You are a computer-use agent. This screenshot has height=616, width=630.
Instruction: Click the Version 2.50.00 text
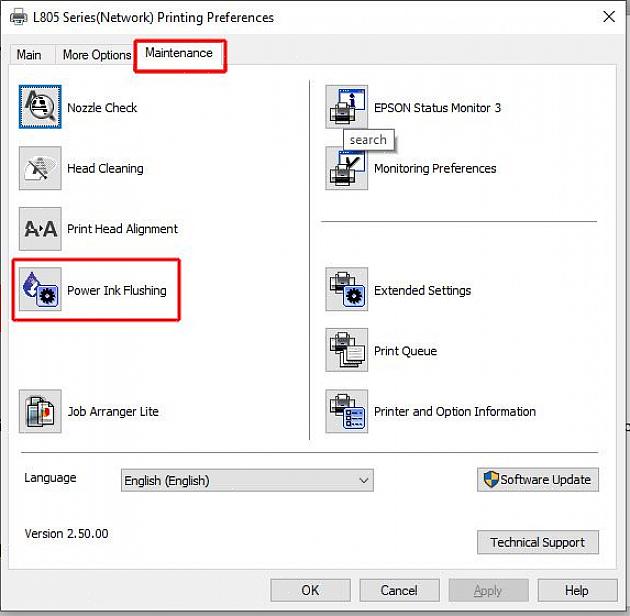click(66, 534)
